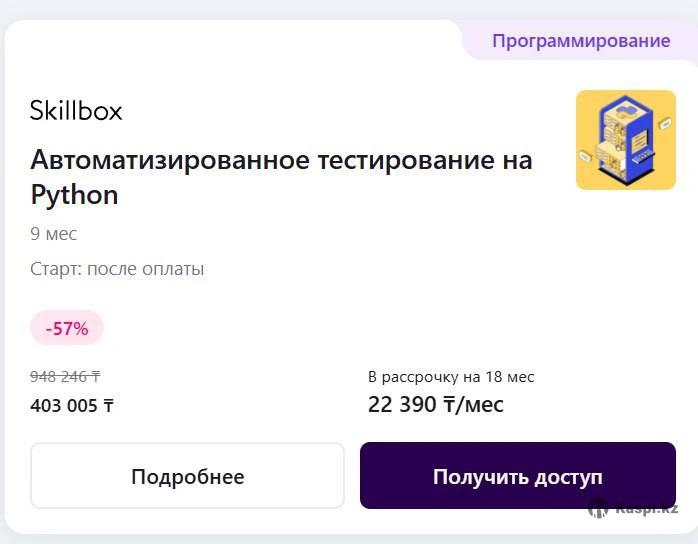Click the В рассрочку на 18 мес label
Image resolution: width=698 pixels, height=544 pixels.
click(451, 377)
